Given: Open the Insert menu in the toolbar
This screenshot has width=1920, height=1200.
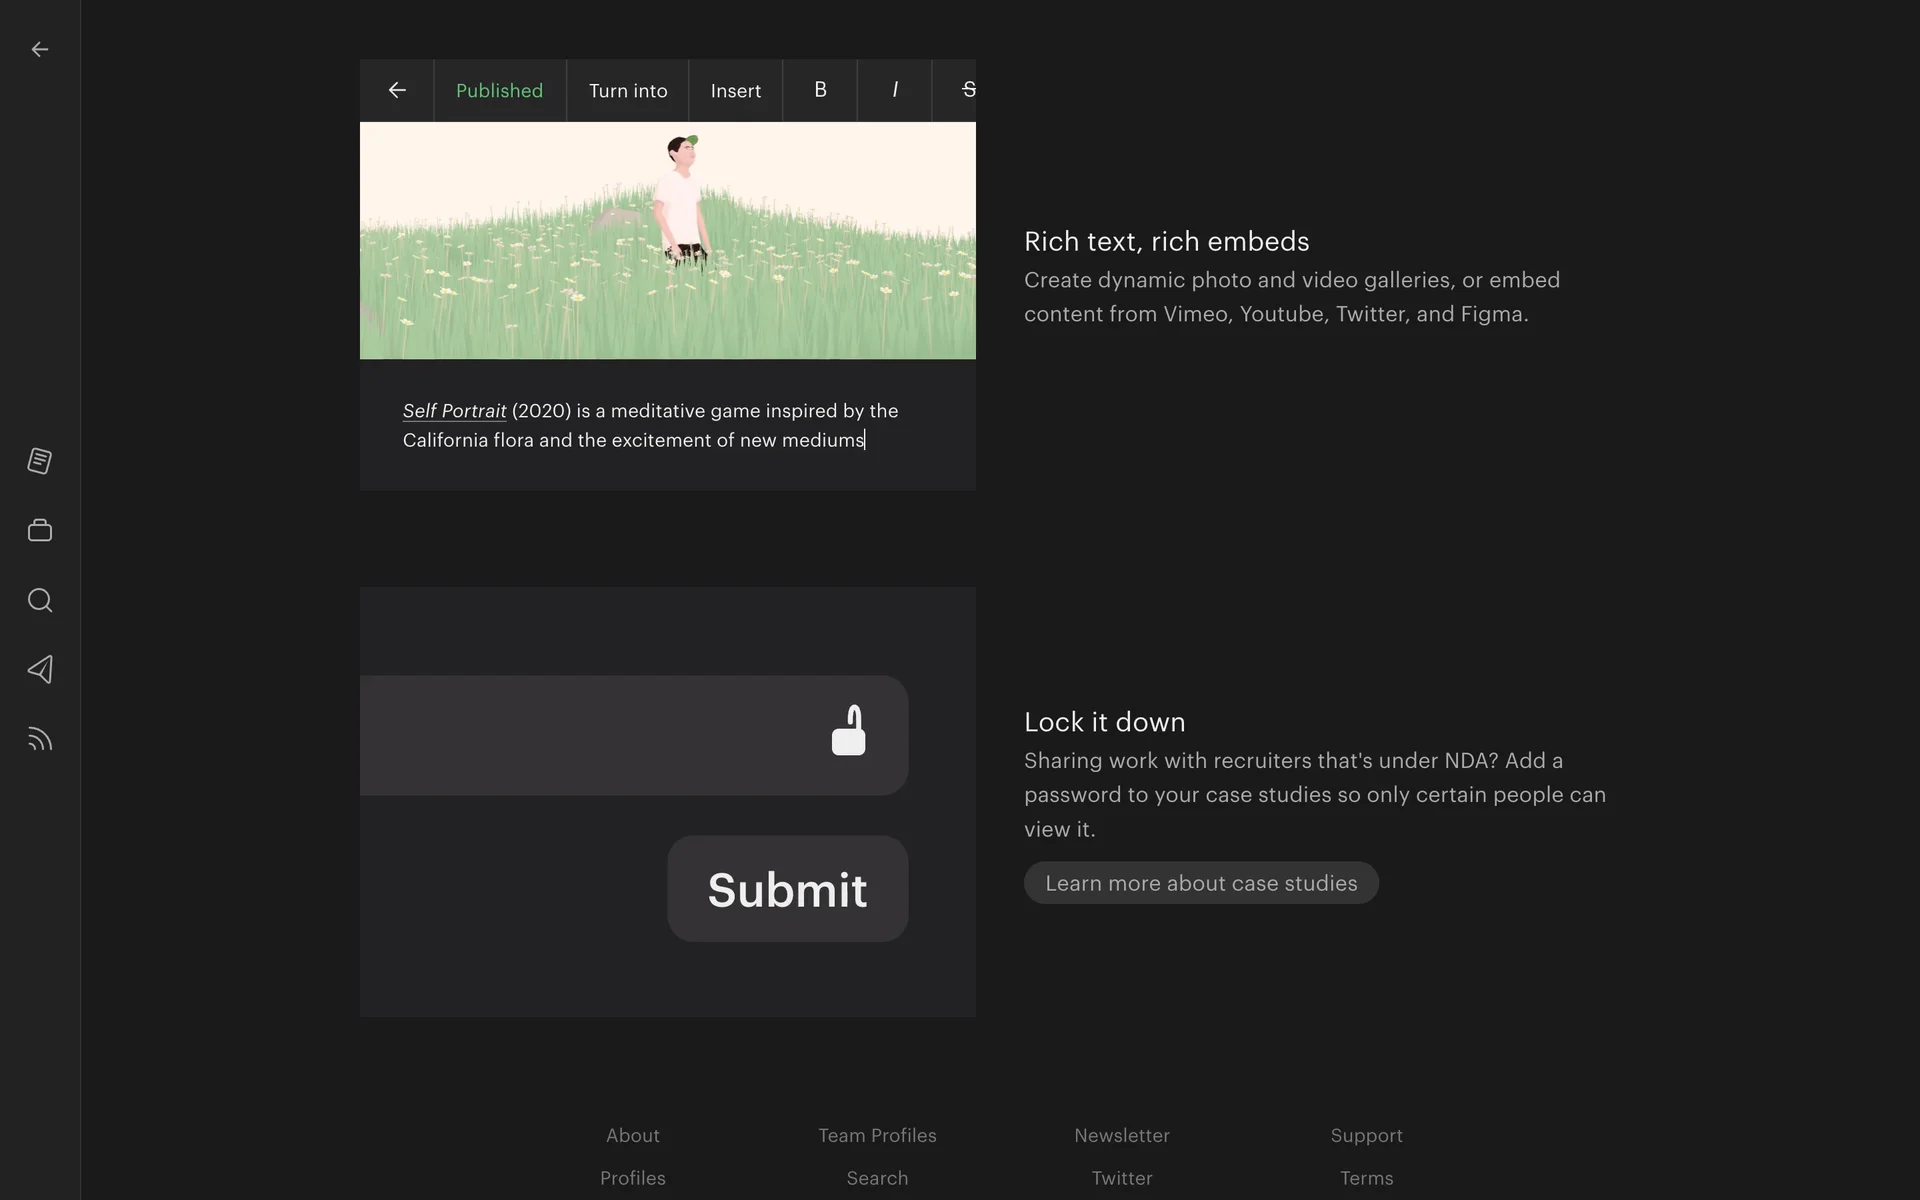Looking at the screenshot, I should [736, 90].
